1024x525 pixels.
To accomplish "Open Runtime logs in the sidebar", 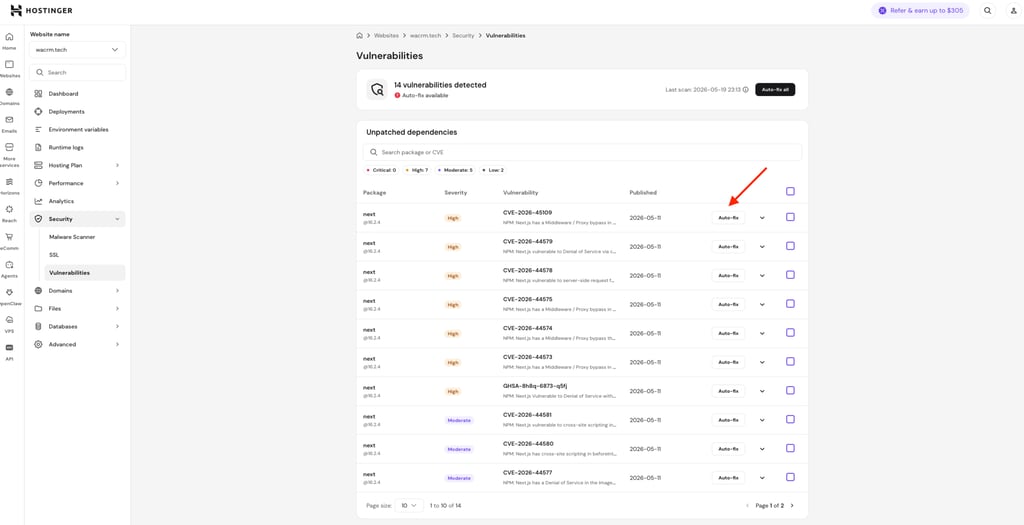I will pyautogui.click(x=77, y=148).
